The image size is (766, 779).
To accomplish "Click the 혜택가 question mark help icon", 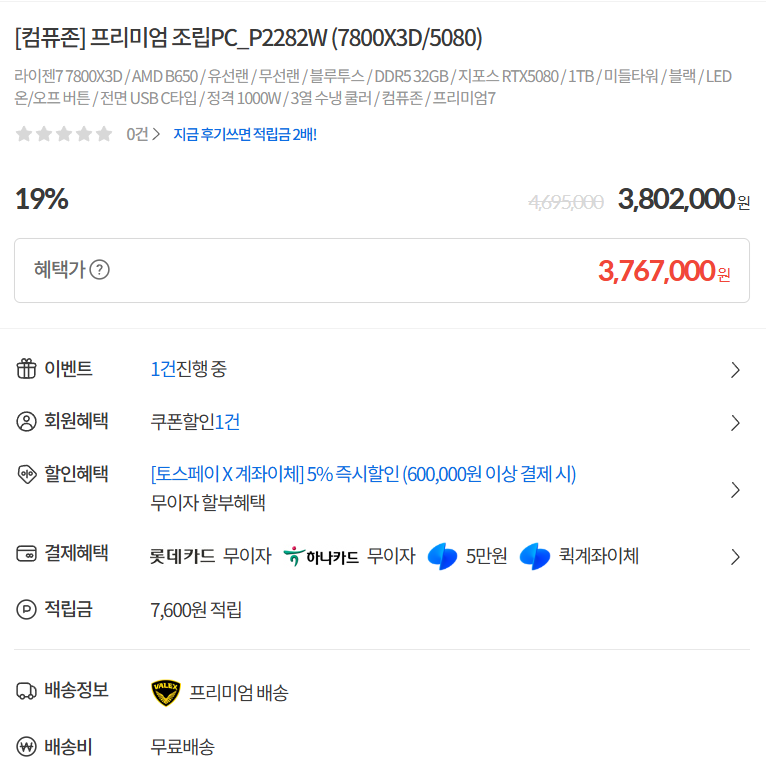I will 100,270.
